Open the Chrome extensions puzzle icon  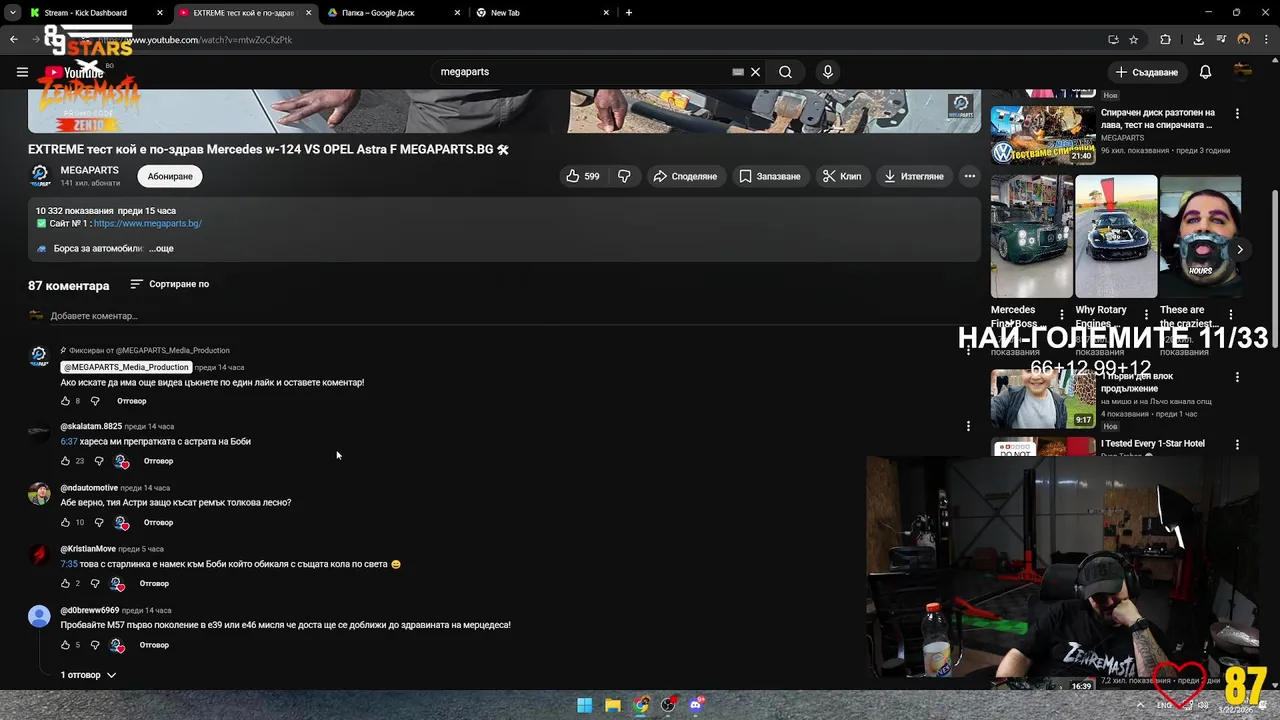coord(1165,40)
